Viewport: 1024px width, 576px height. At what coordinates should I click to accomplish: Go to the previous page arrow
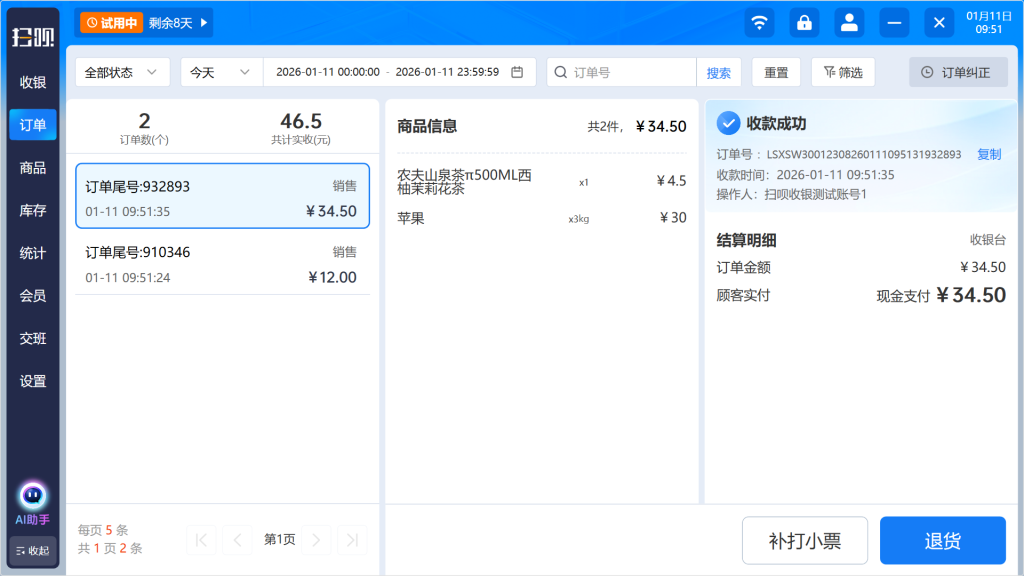[x=237, y=540]
